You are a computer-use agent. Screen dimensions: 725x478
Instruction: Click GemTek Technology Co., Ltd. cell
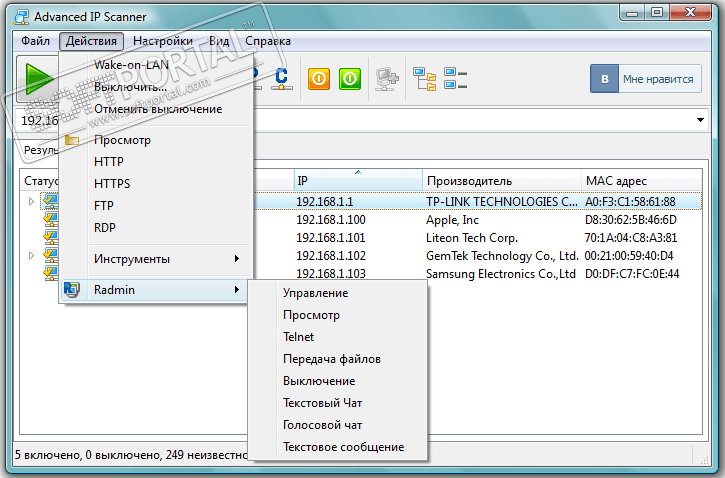(x=502, y=256)
